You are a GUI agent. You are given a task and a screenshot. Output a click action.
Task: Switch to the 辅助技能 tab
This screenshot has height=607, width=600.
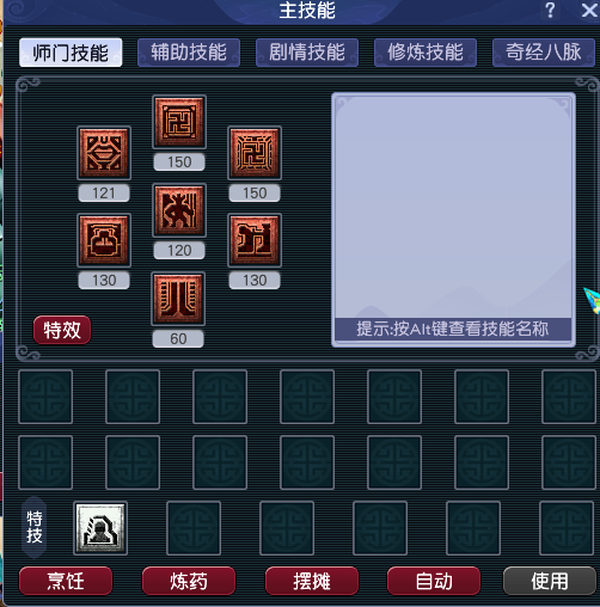coord(189,52)
